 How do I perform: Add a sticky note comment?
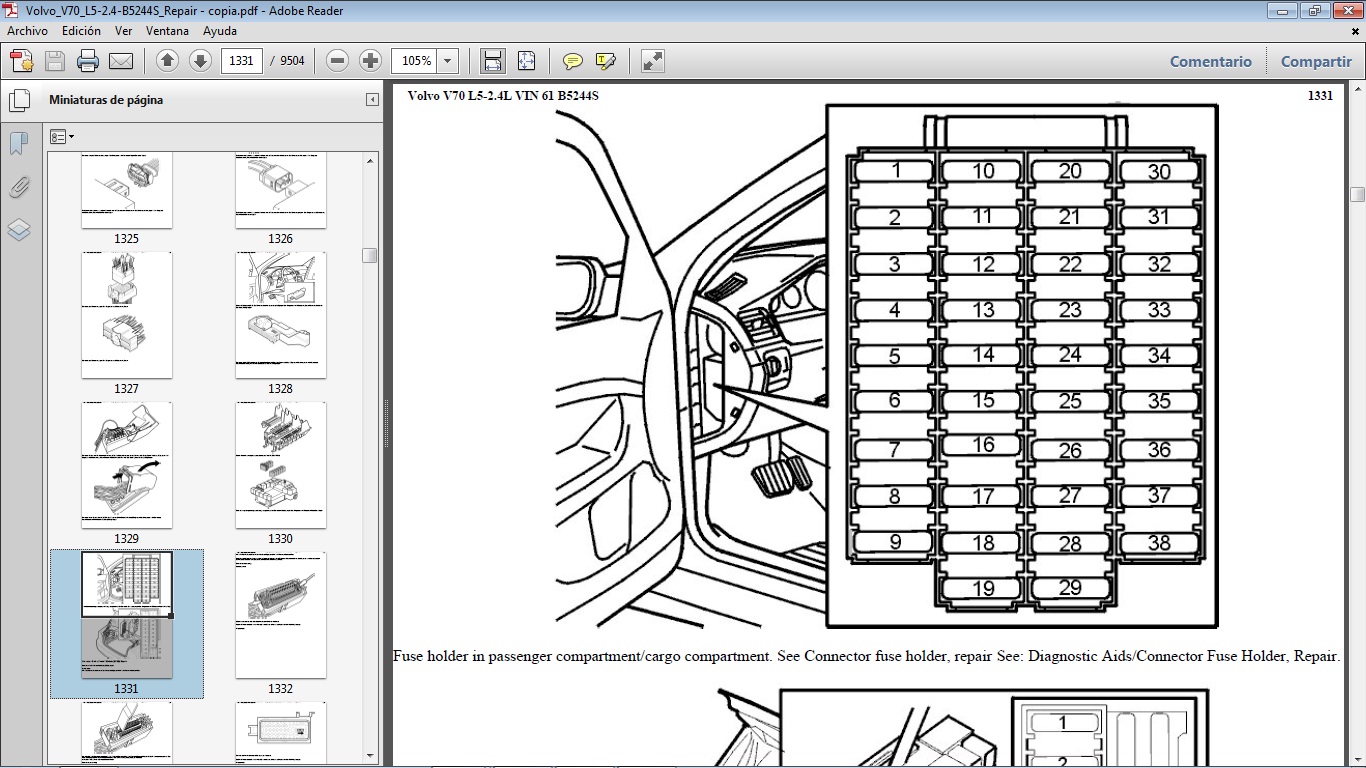[x=573, y=61]
